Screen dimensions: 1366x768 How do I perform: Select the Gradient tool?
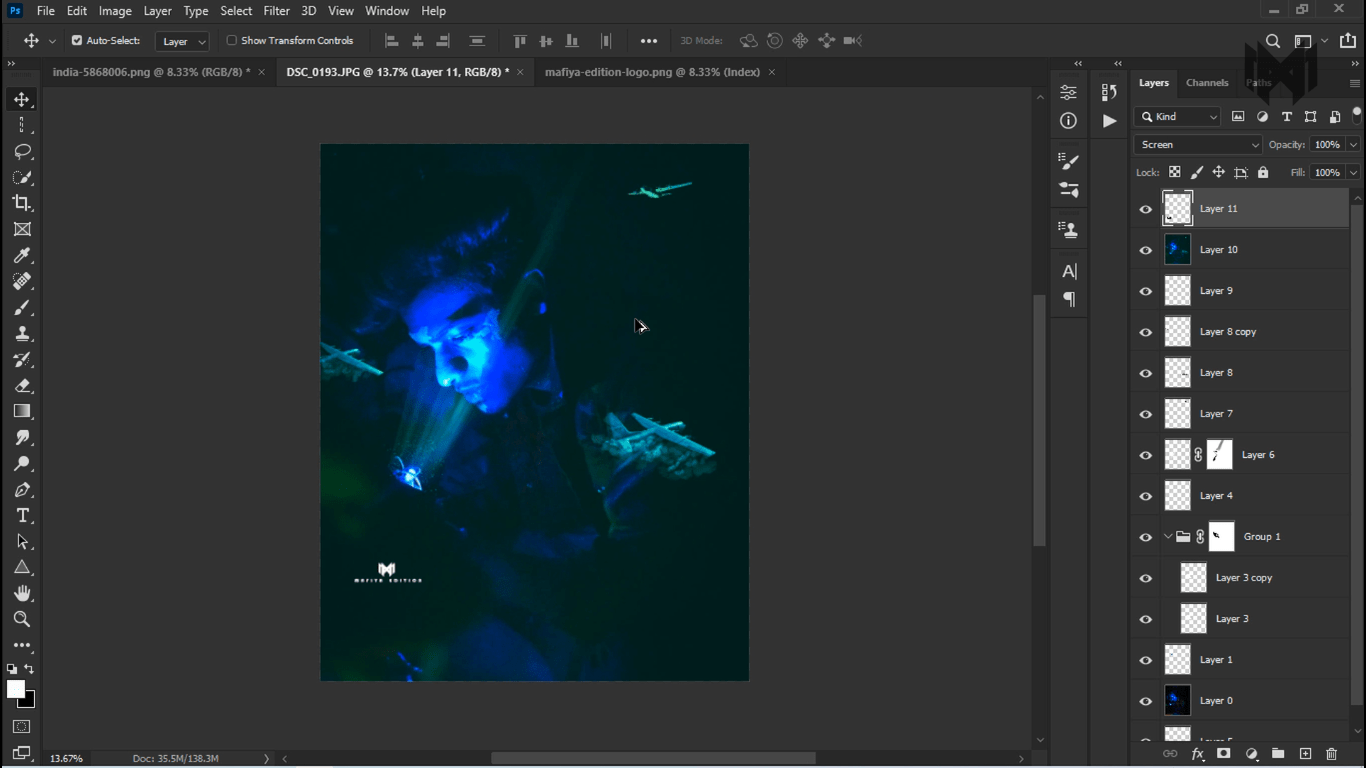tap(22, 411)
